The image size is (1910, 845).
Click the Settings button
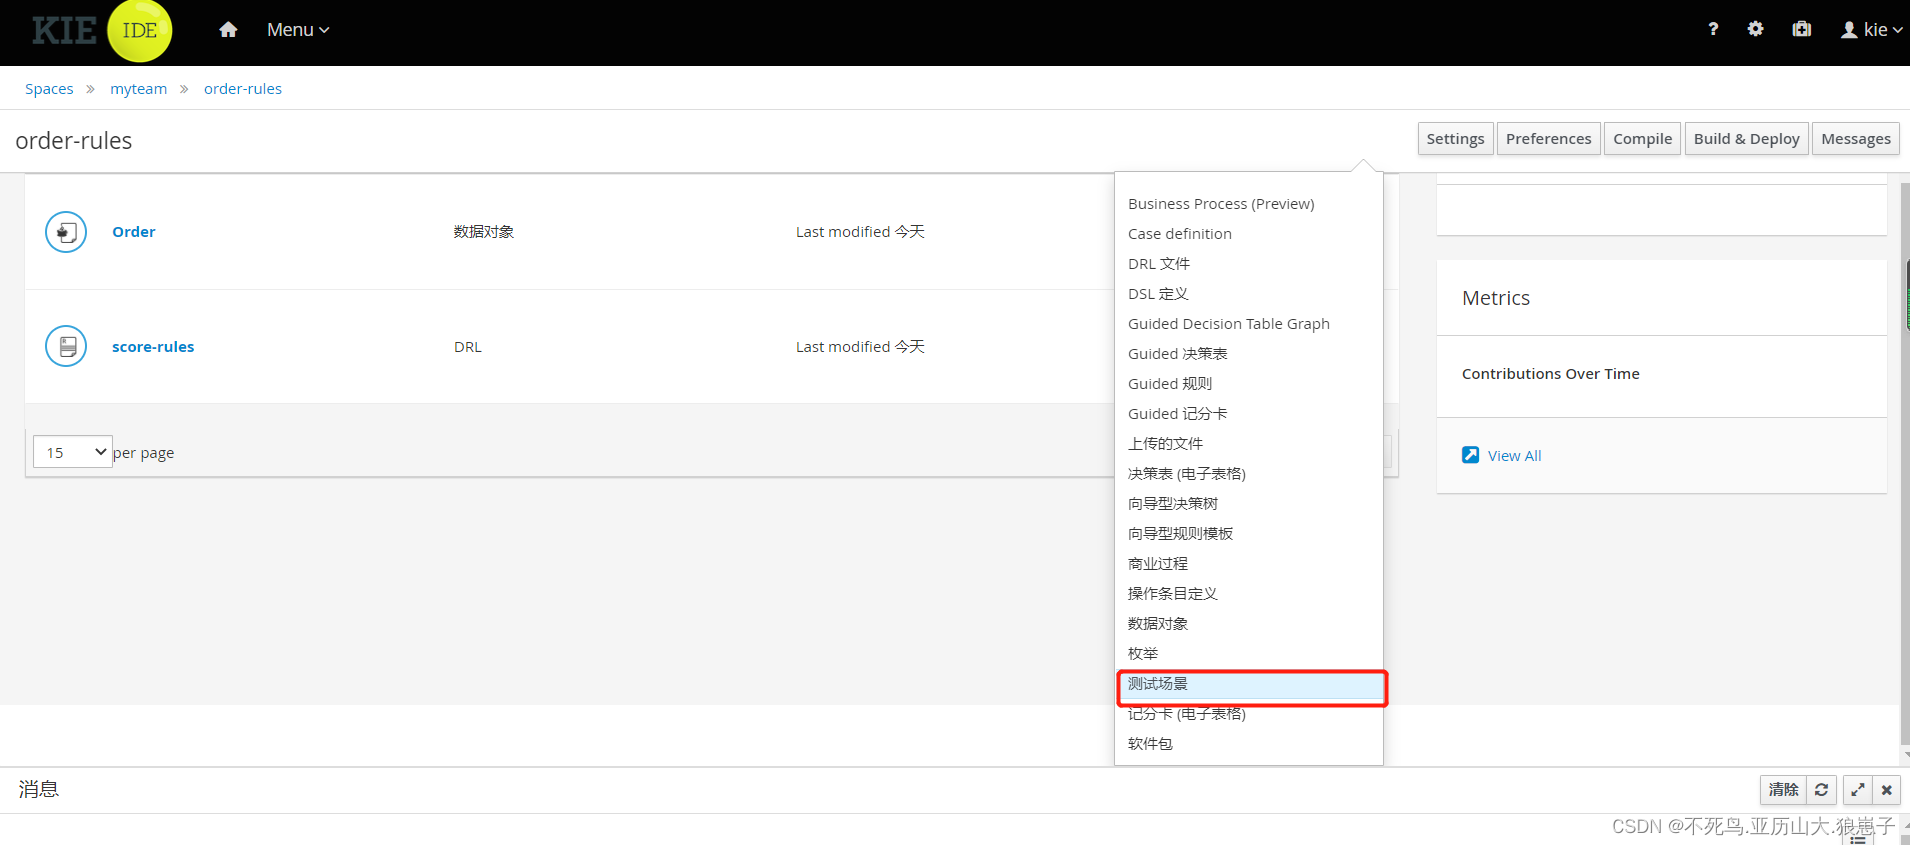point(1455,139)
